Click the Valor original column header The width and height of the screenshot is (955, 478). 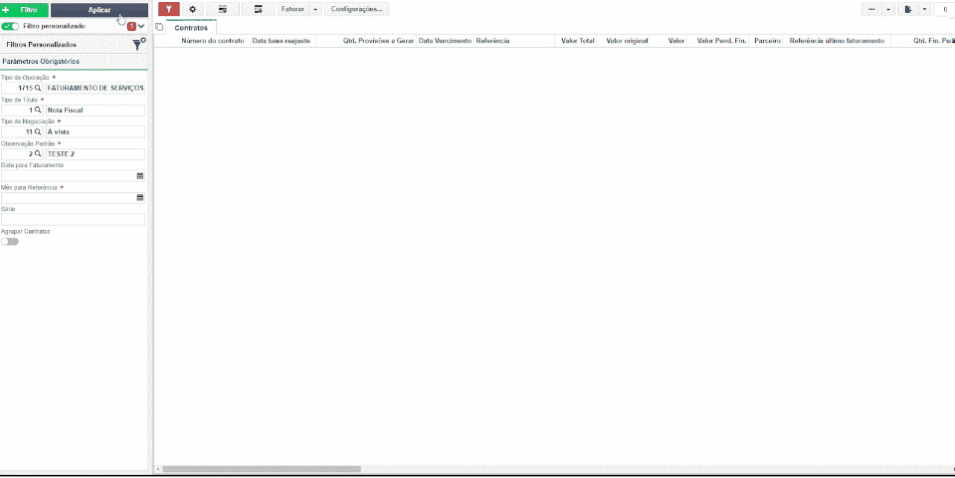pos(627,41)
